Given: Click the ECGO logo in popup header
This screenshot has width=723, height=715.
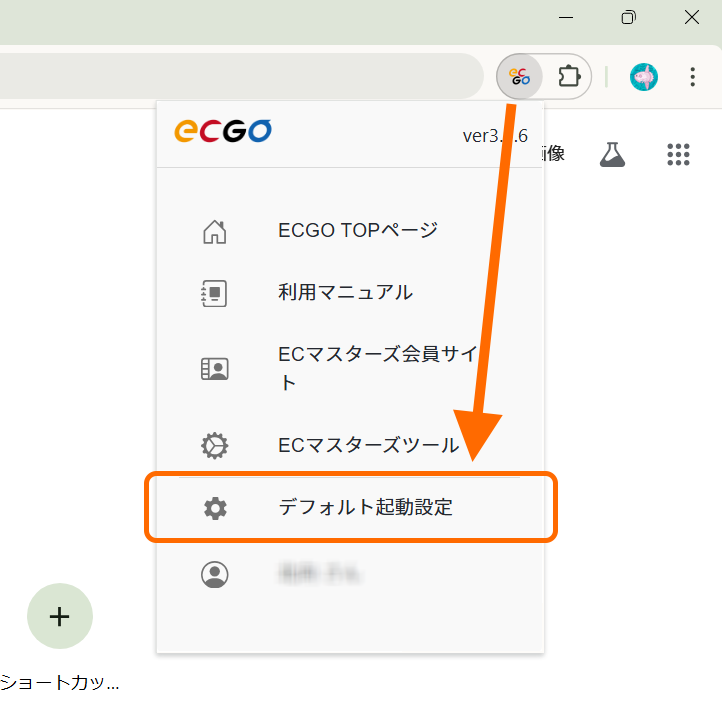Looking at the screenshot, I should [x=222, y=132].
